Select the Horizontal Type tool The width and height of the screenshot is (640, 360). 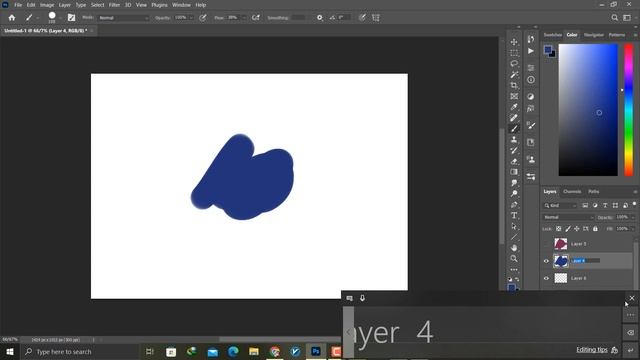[x=514, y=215]
